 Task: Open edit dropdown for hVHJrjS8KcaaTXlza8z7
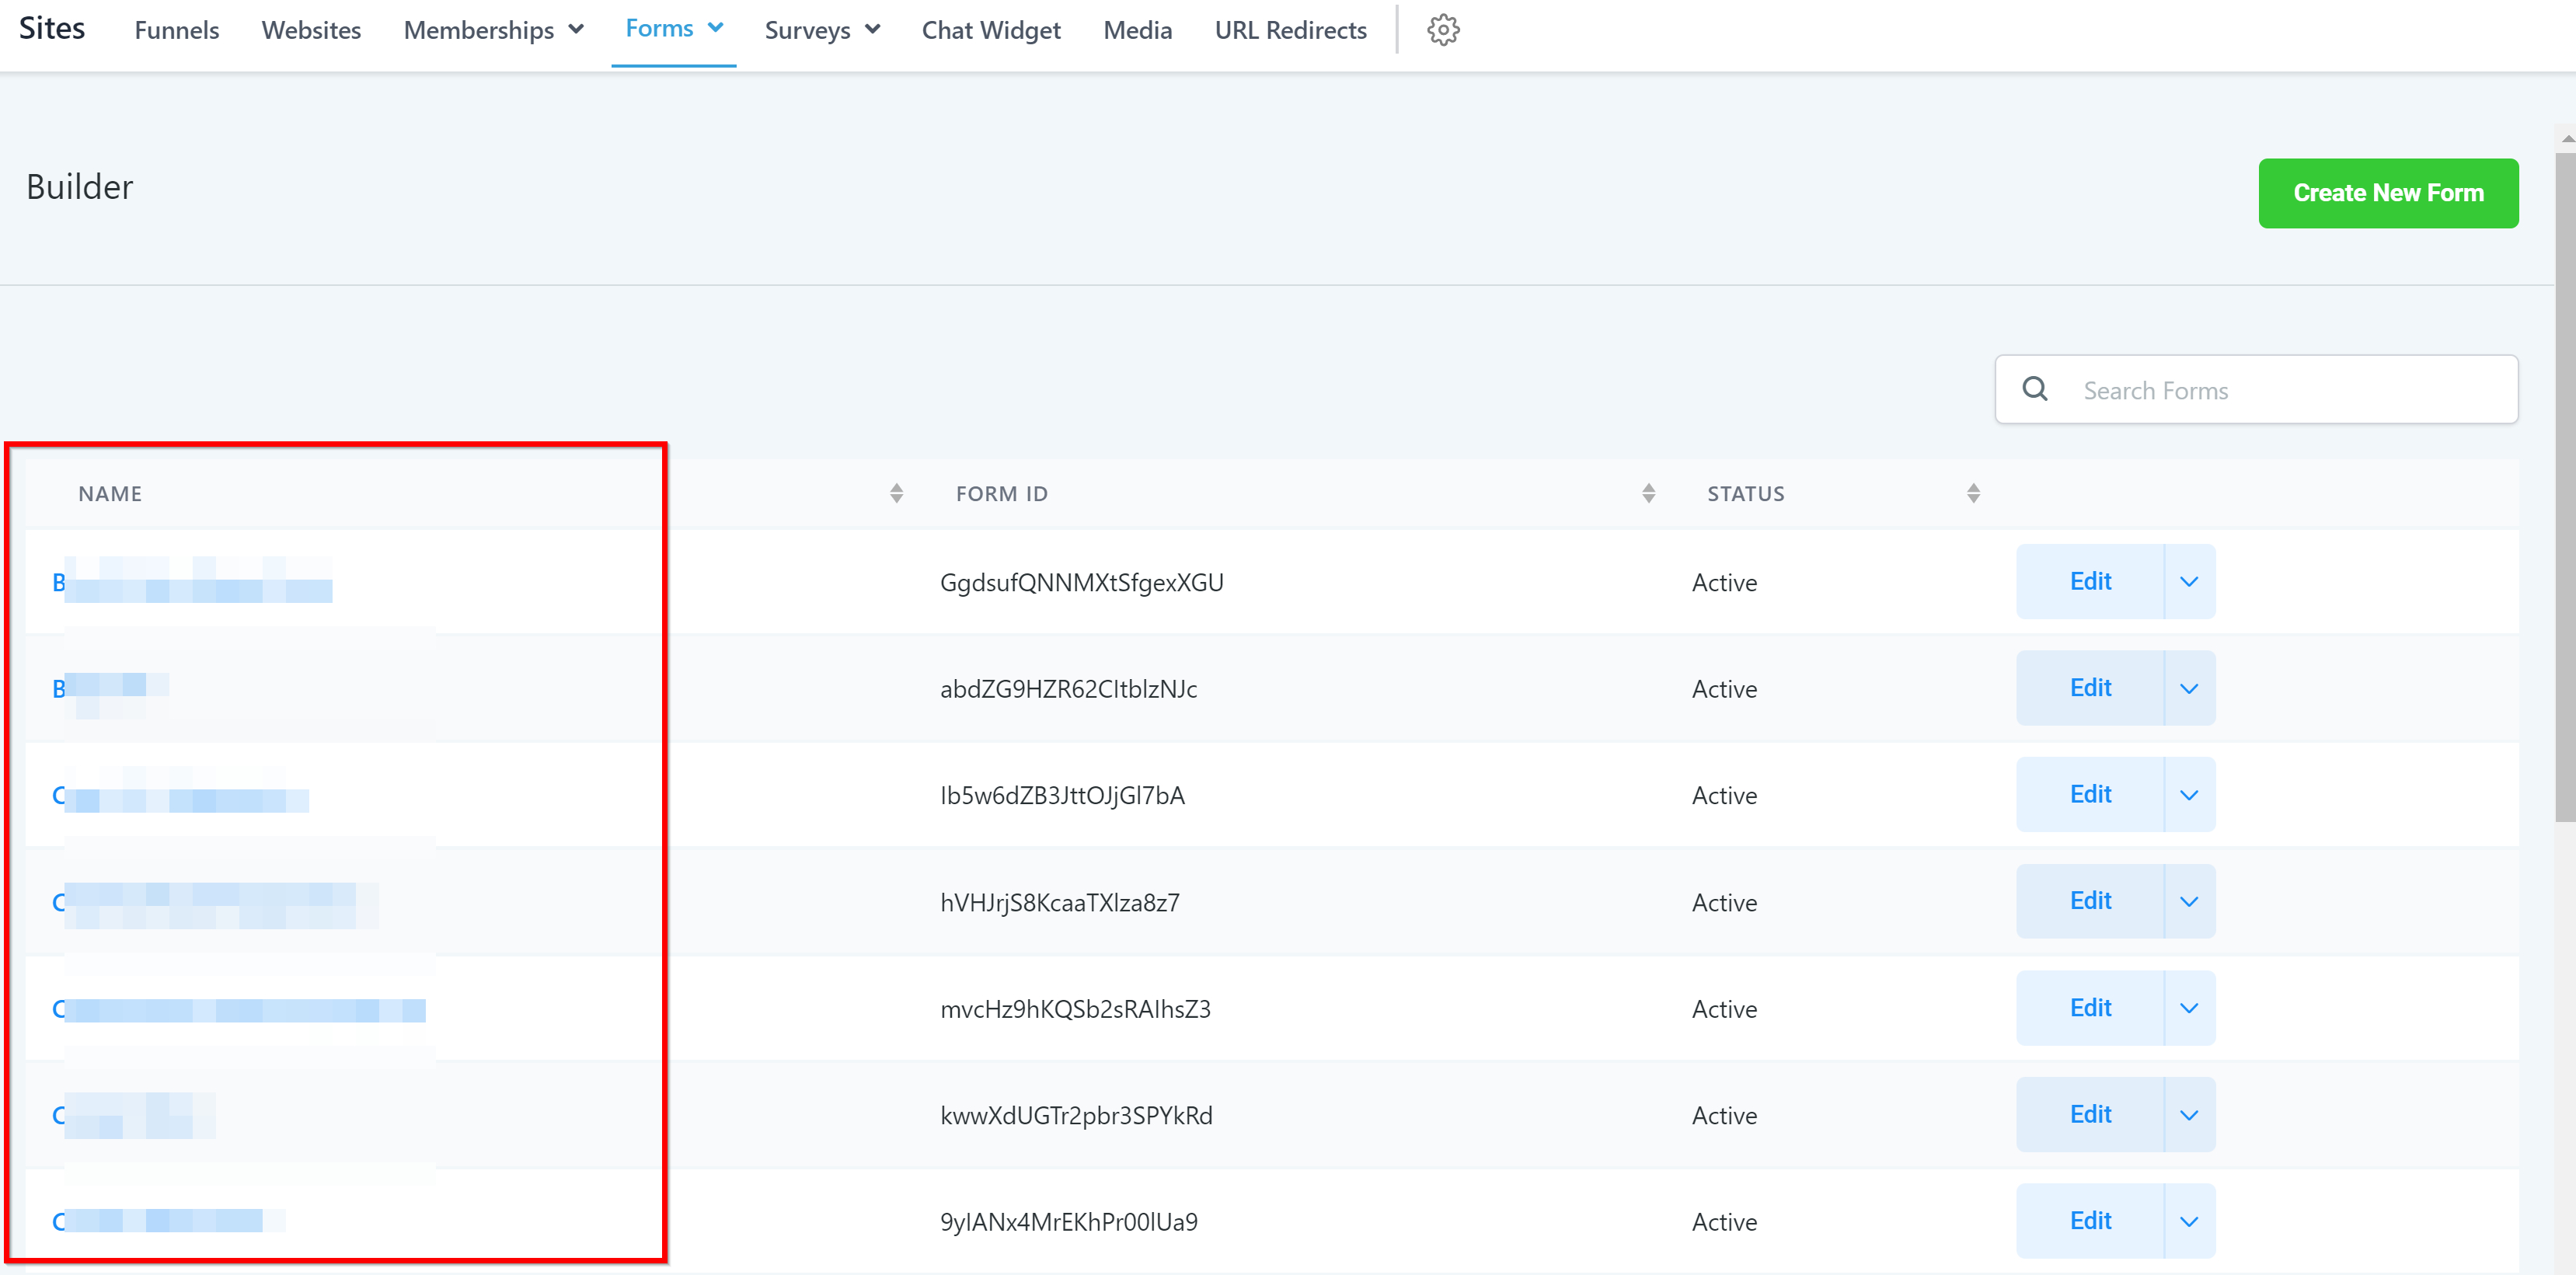click(x=2188, y=901)
